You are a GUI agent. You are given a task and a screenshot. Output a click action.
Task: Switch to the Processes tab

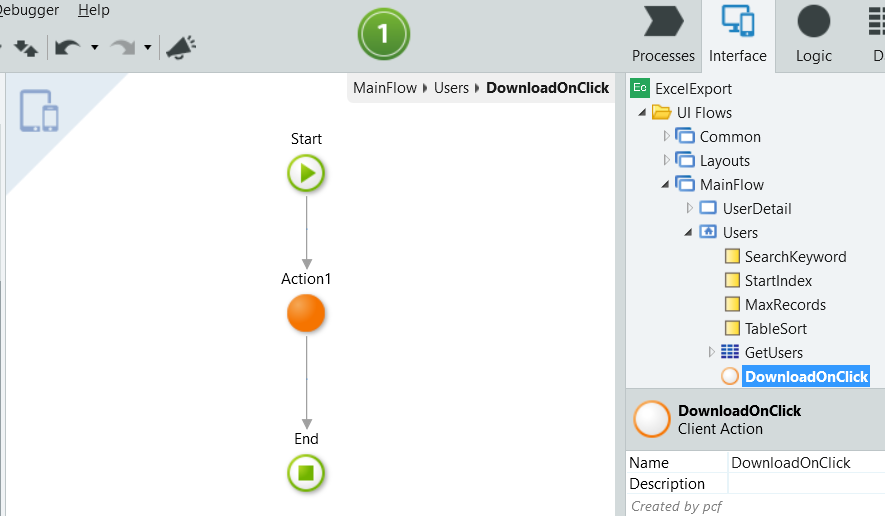(x=663, y=36)
